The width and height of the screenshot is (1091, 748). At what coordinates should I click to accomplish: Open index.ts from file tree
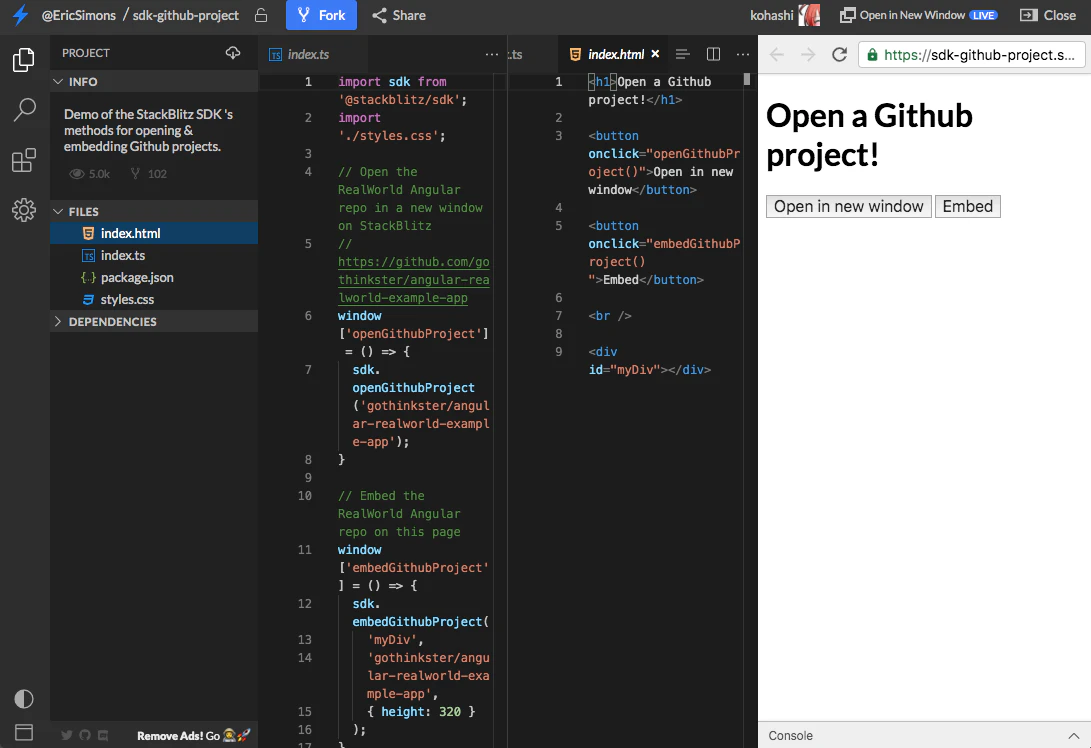pos(154,255)
